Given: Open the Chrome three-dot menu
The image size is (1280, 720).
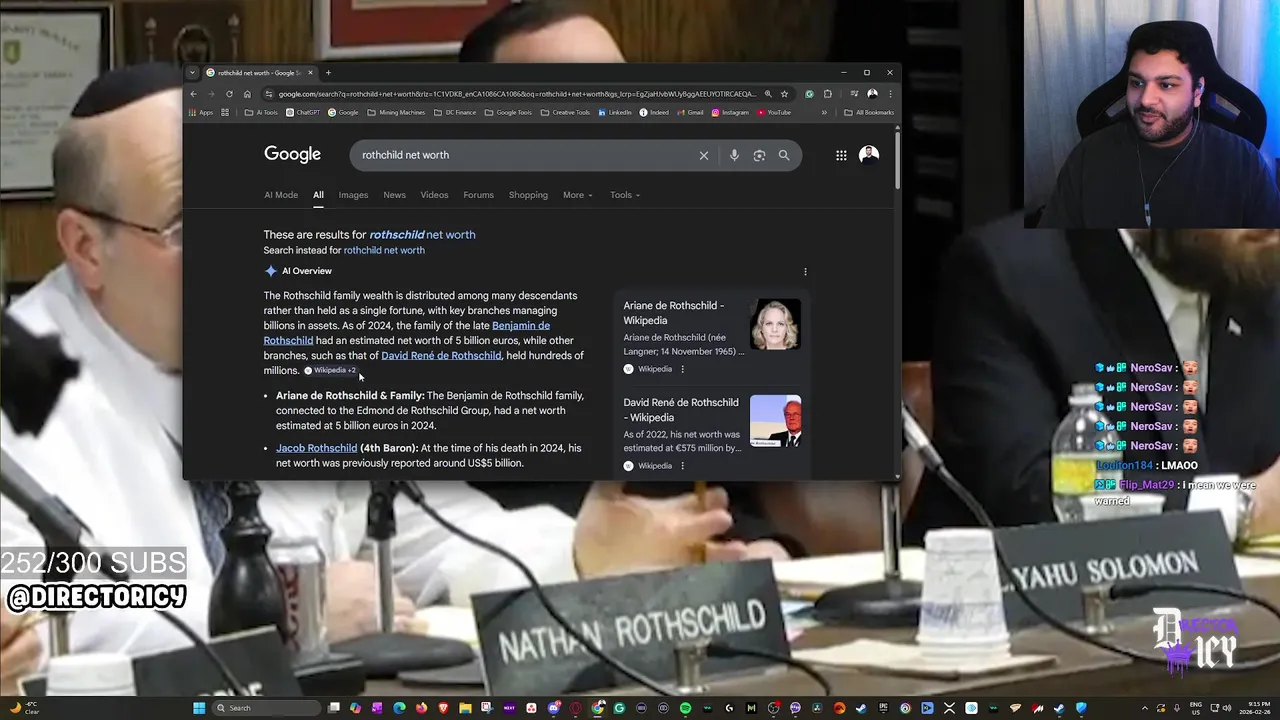Looking at the screenshot, I should click(x=890, y=94).
